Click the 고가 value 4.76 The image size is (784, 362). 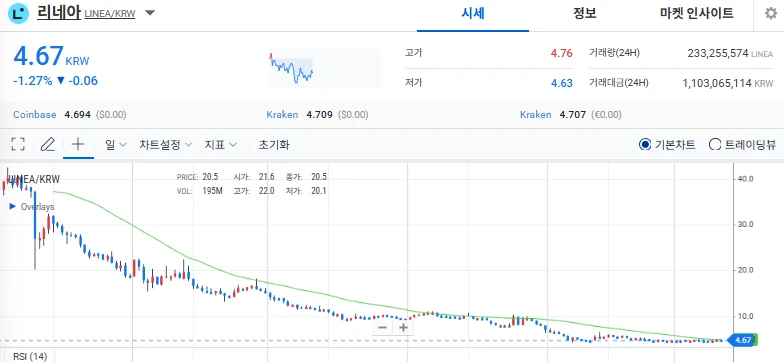562,53
